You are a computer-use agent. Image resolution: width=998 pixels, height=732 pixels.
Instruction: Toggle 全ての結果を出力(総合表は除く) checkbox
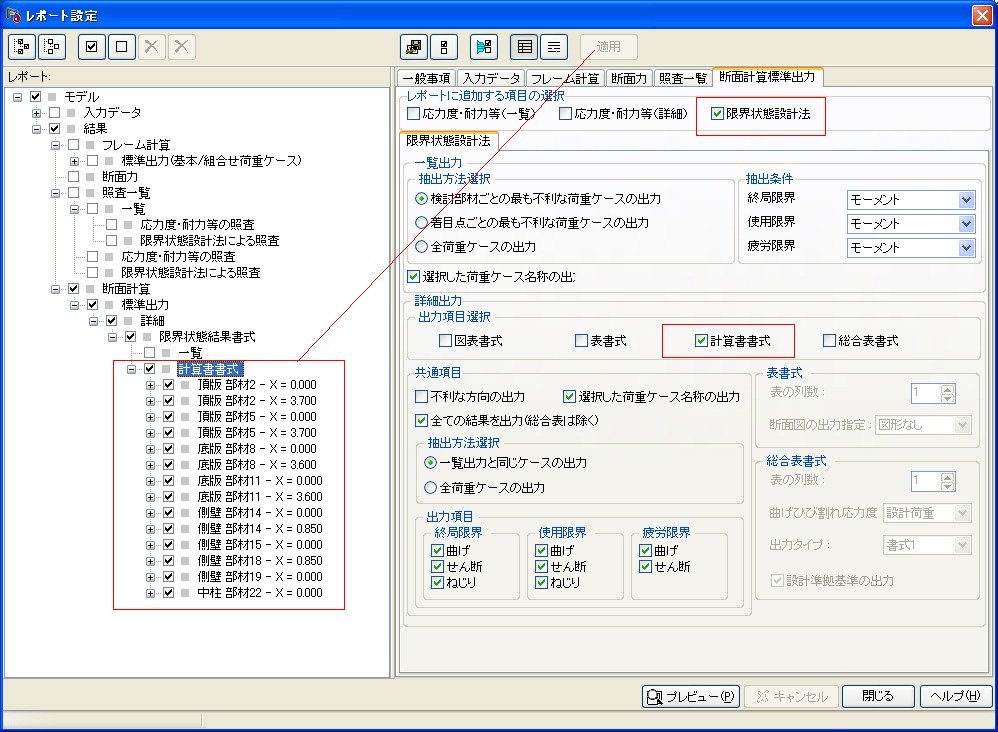[x=421, y=421]
